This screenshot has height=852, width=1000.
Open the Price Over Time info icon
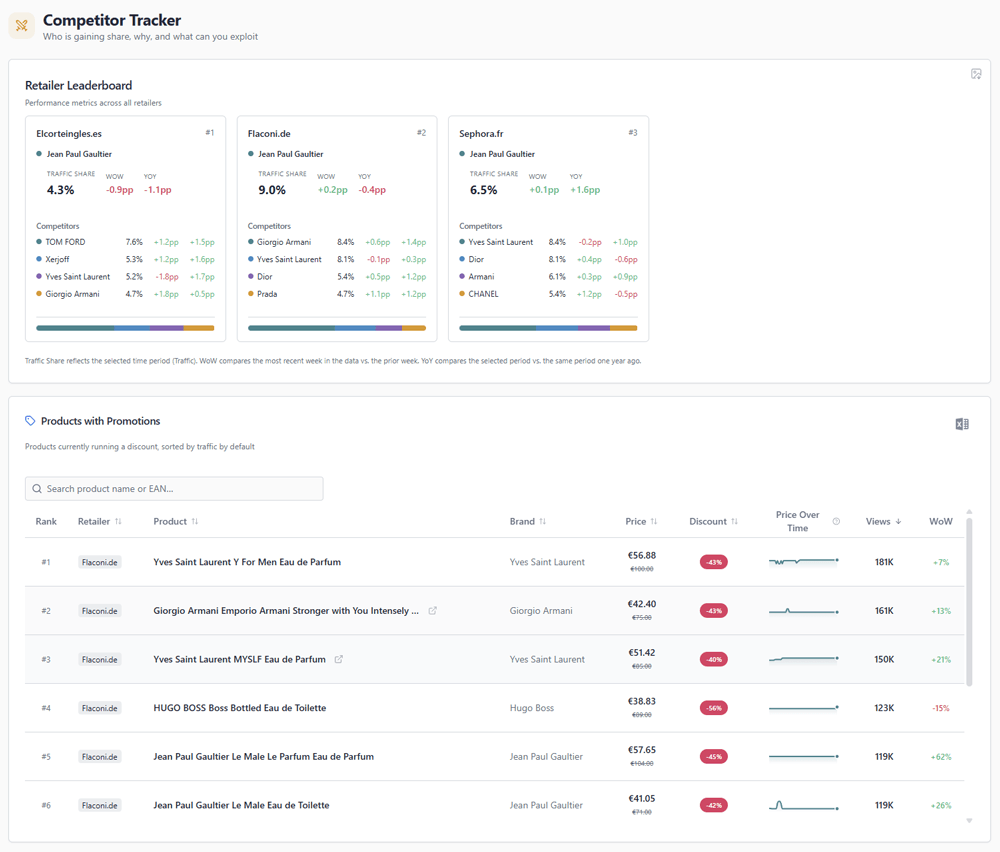pyautogui.click(x=836, y=522)
